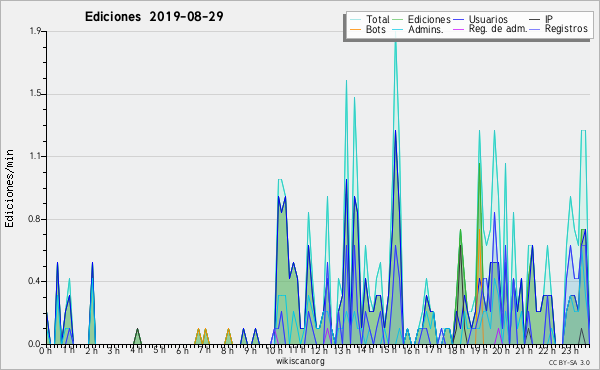Click the Usuarios legend entry
600x370 pixels.
tap(488, 19)
